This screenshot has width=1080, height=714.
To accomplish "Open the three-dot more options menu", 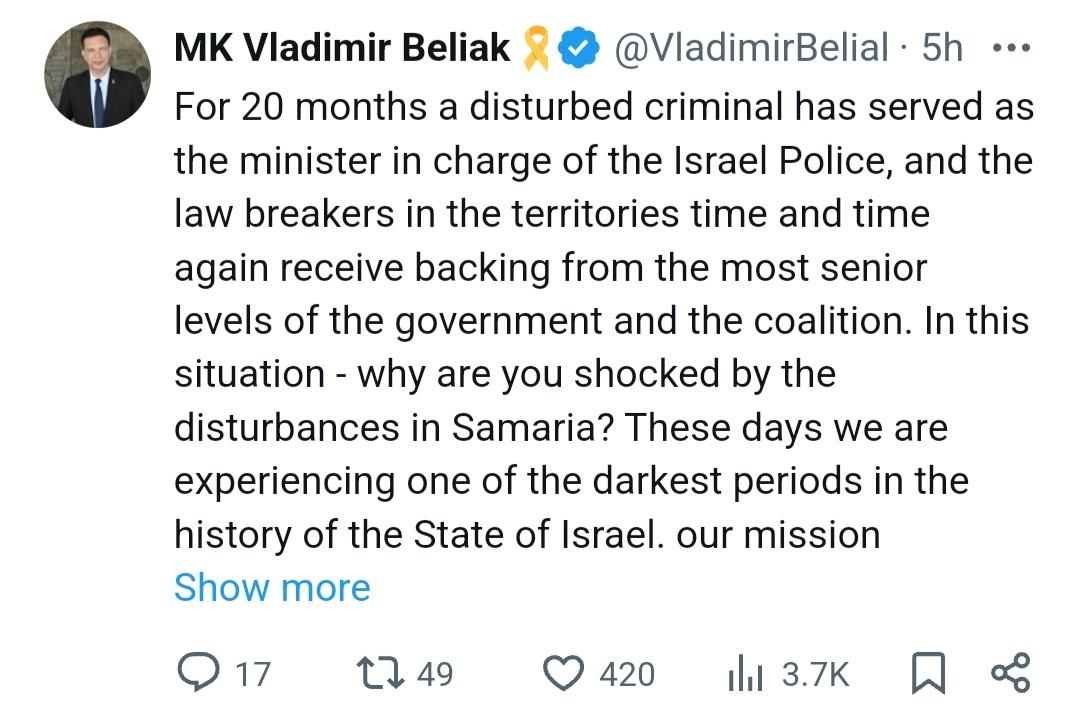I will [1010, 47].
